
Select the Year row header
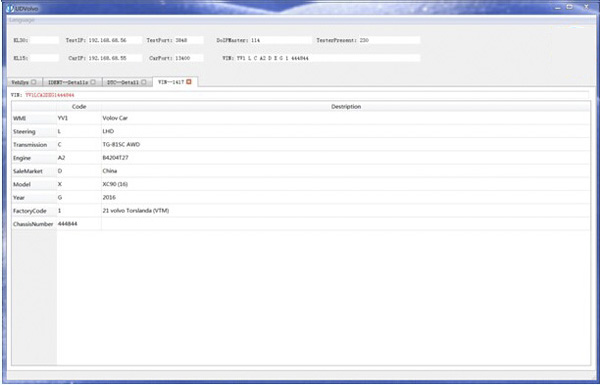coord(34,197)
